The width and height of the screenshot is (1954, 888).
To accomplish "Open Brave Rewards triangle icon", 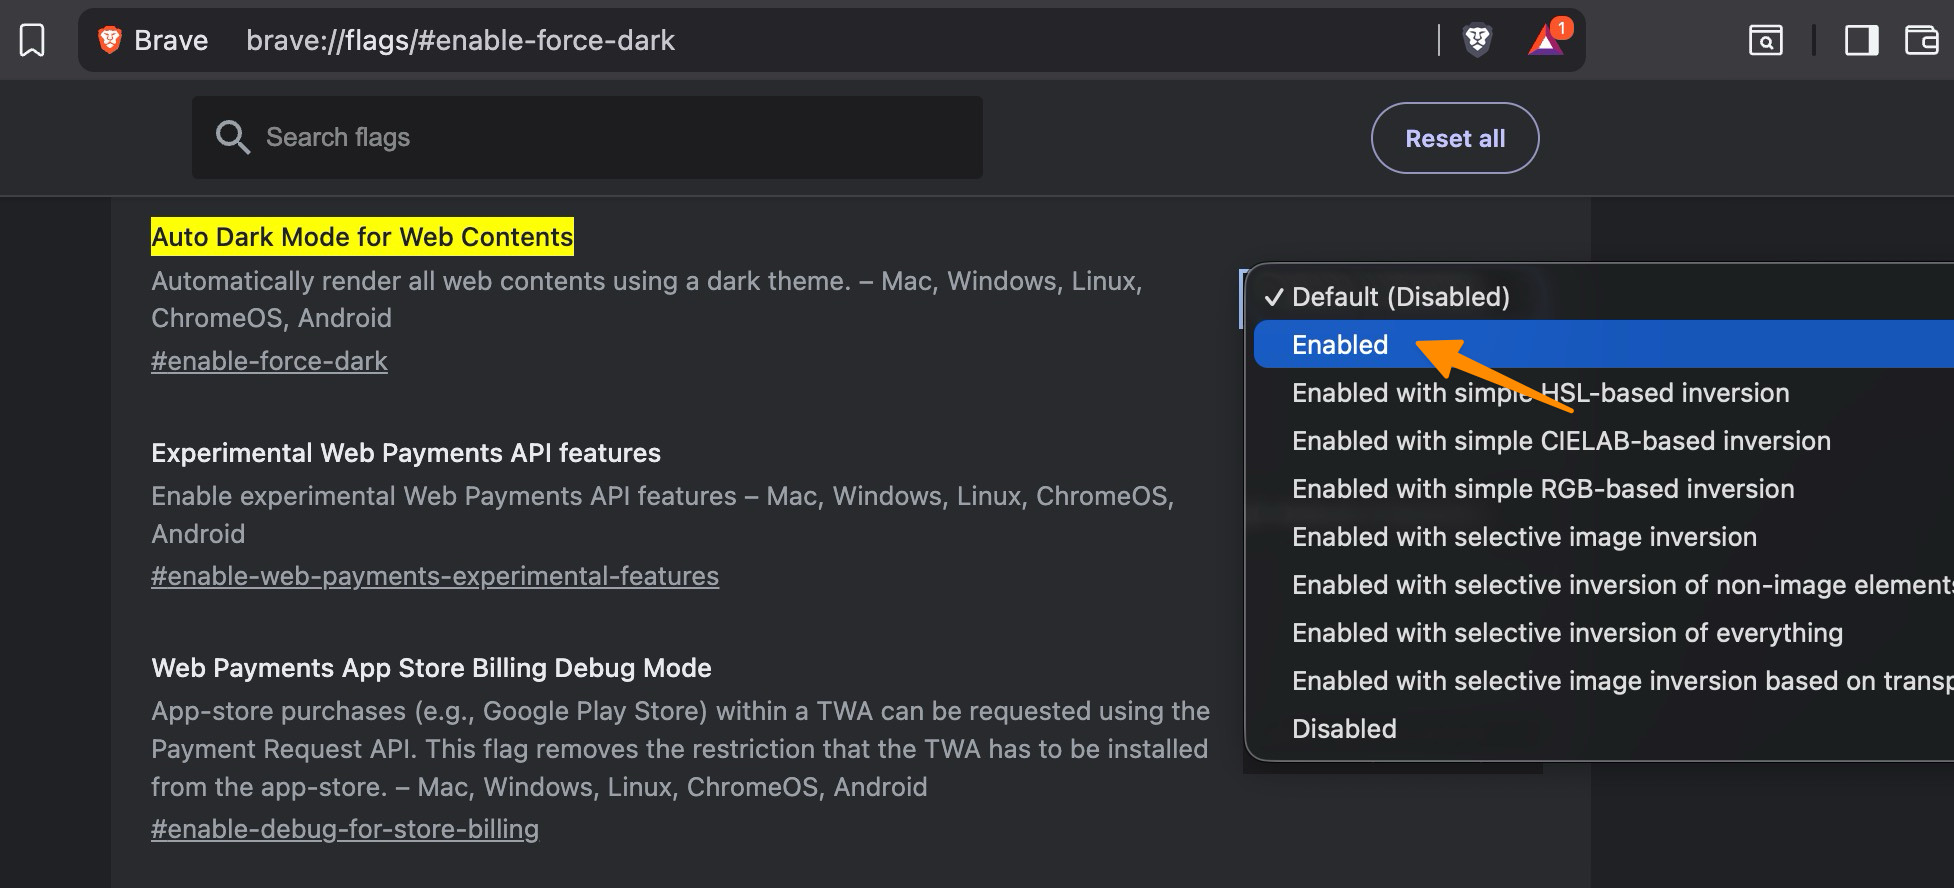I will click(1547, 39).
